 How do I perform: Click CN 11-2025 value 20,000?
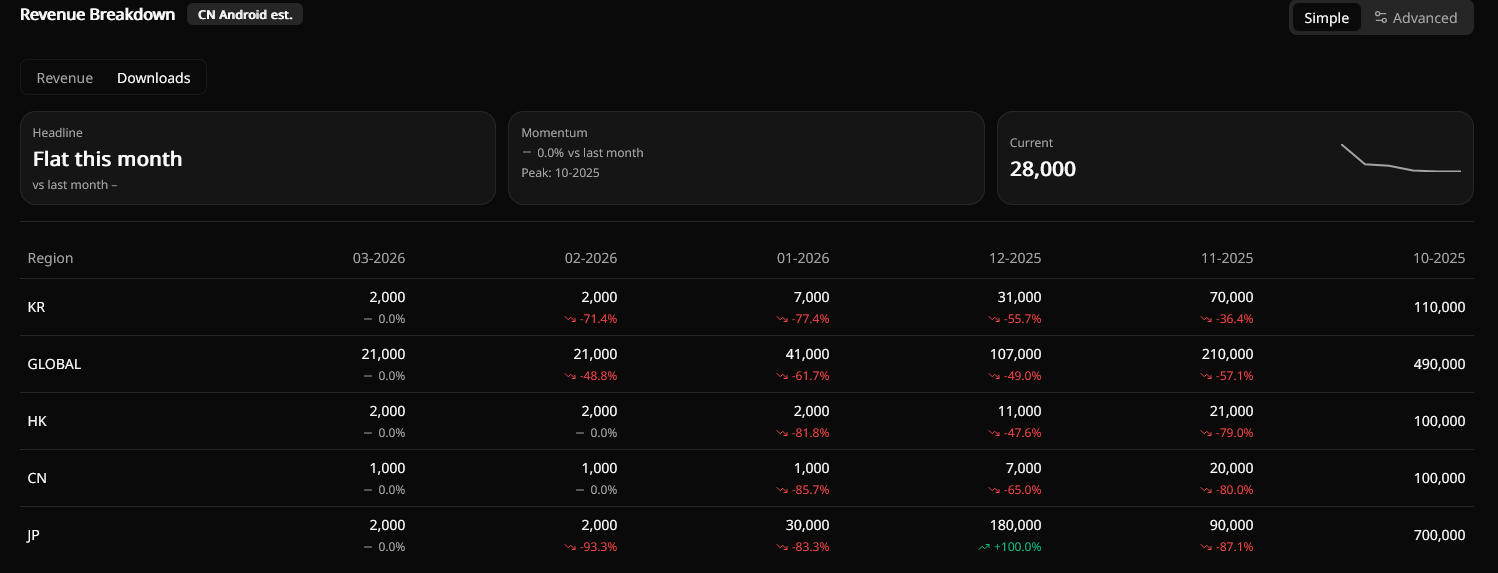(1231, 468)
